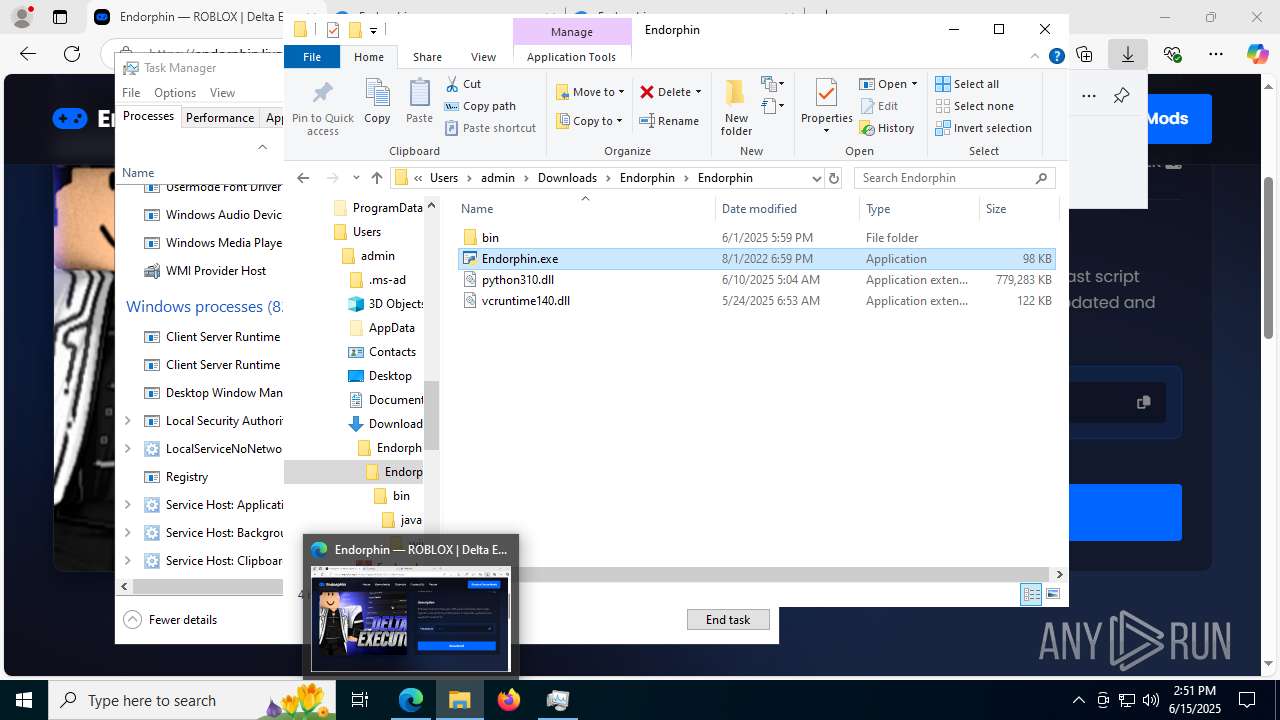
Task: Collapse the ribbon with chevron arrow
Action: coord(1036,57)
